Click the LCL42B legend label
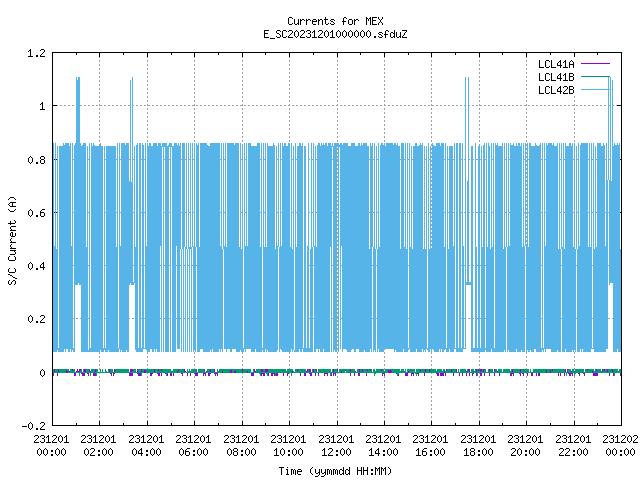Viewport: 640px width, 480px height. (556, 90)
